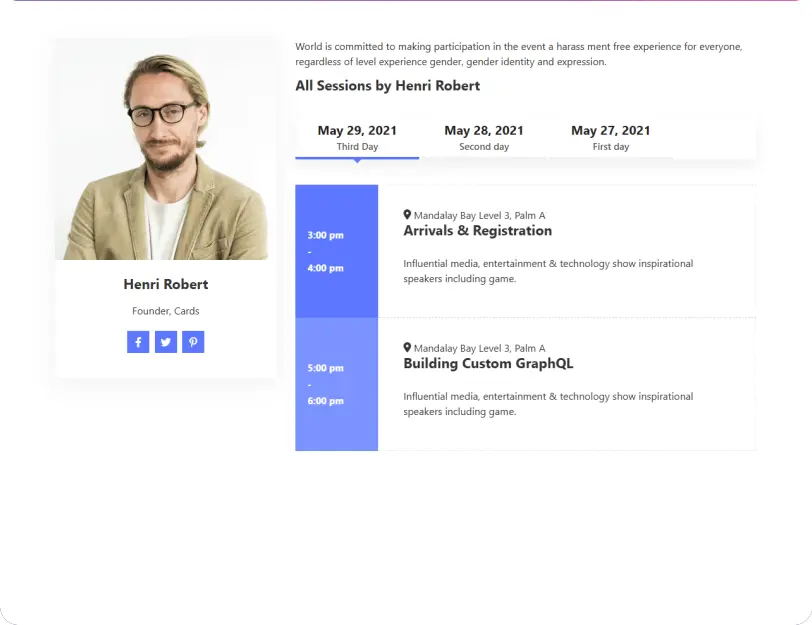Open the Building Custom GraphQL session title
Viewport: 812px width, 625px height.
coord(488,364)
